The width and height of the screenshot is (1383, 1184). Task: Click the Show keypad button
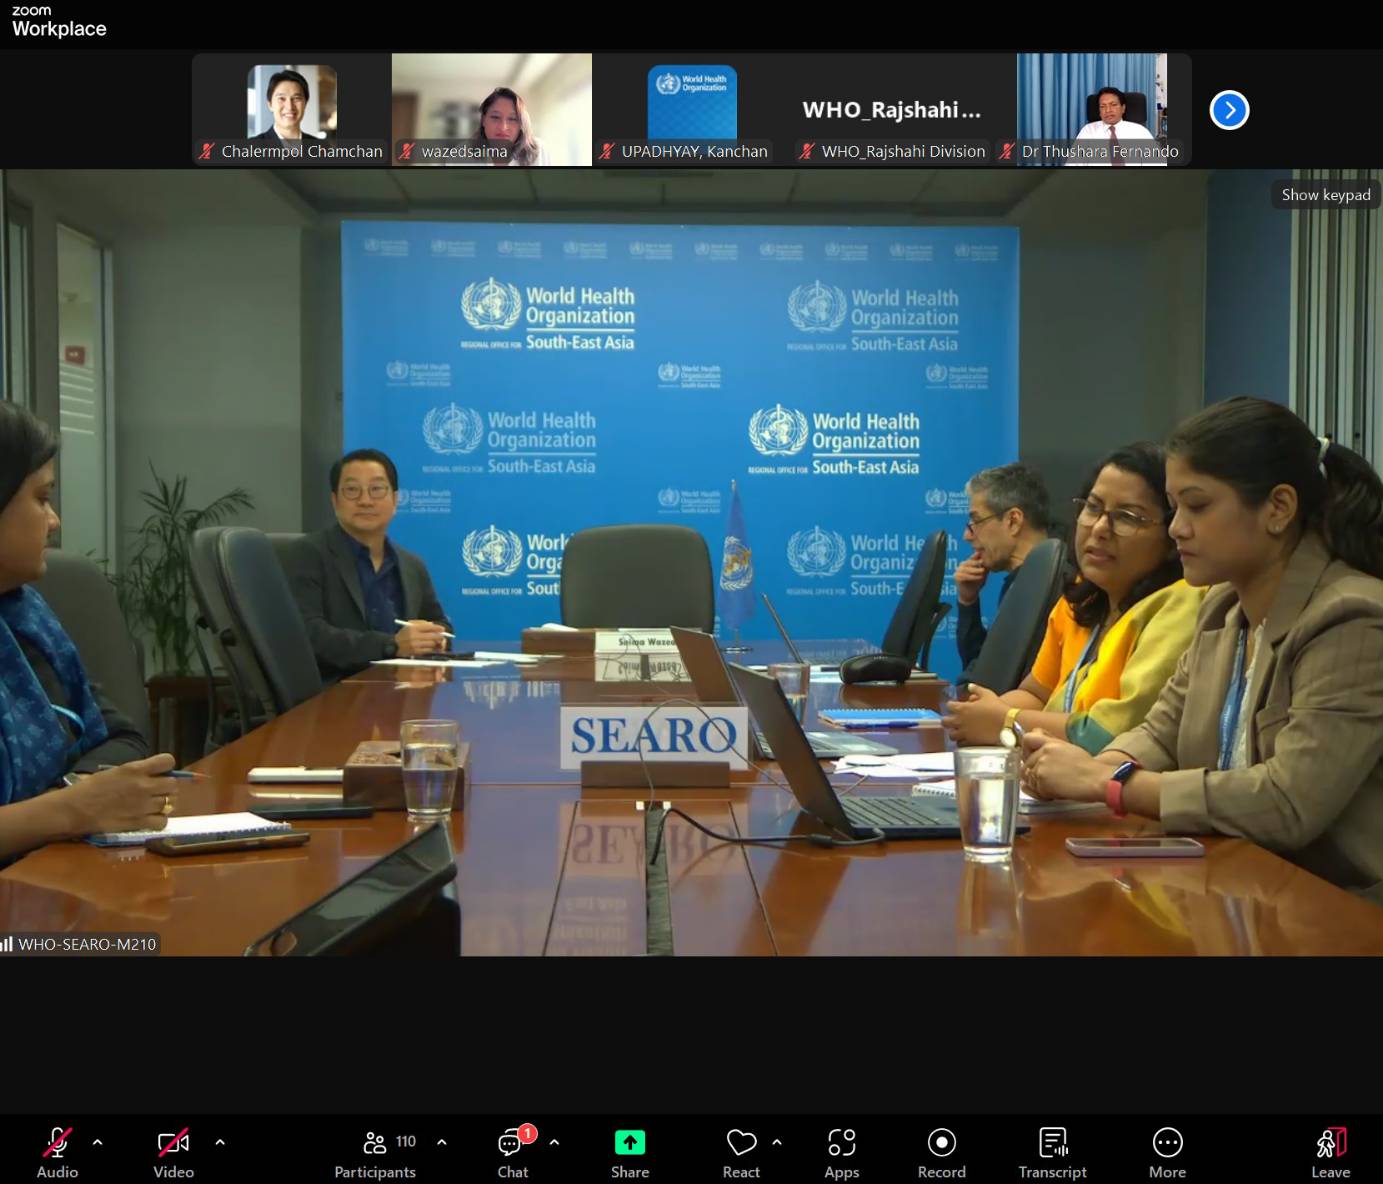point(1325,195)
